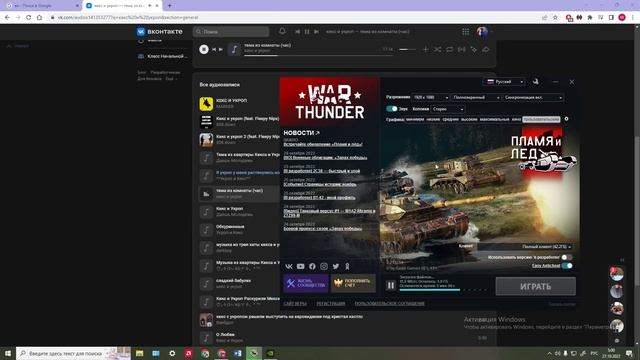Pause the launcher file download
Screen dimensions: 640x360
click(391, 286)
